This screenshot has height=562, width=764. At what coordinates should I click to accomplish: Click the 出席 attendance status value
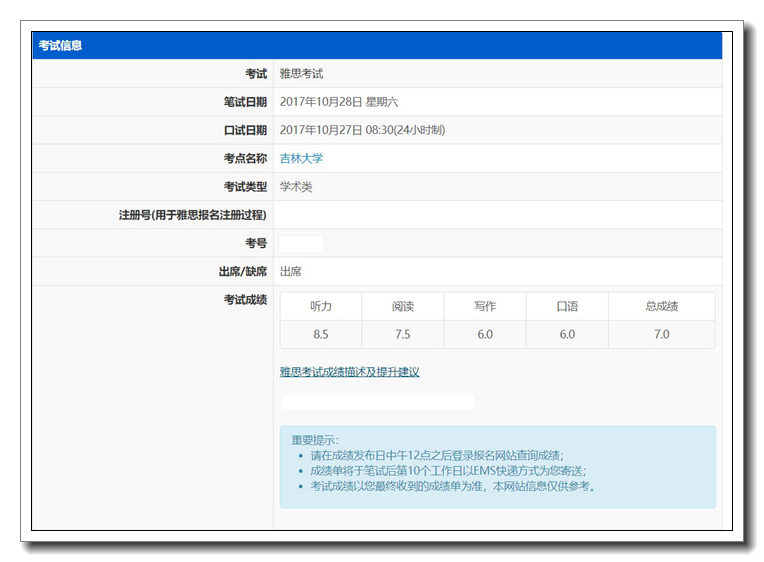(291, 271)
